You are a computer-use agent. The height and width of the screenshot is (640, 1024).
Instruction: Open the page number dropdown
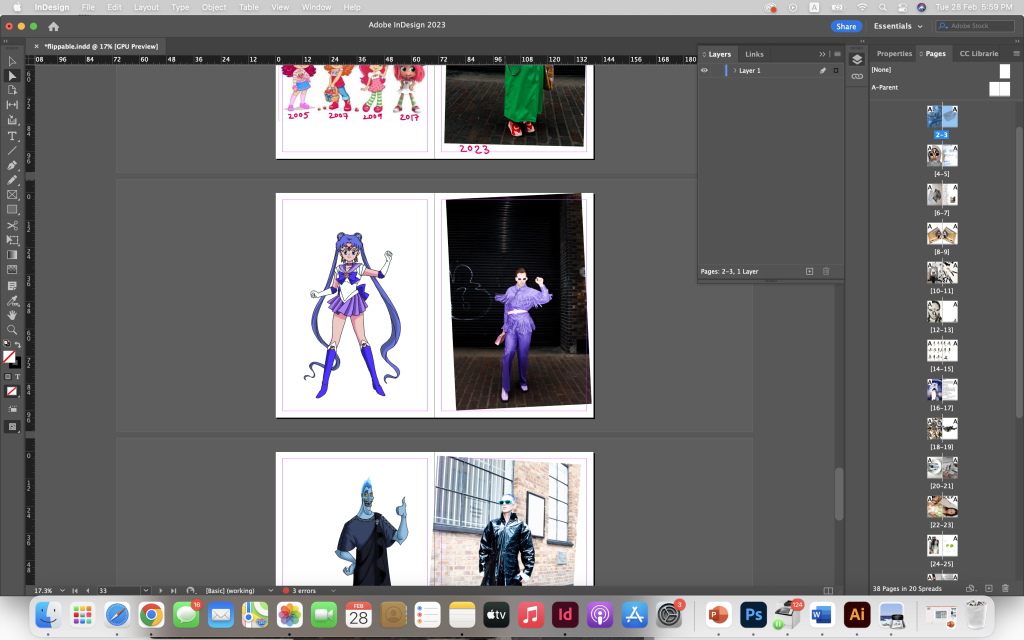[x=146, y=590]
